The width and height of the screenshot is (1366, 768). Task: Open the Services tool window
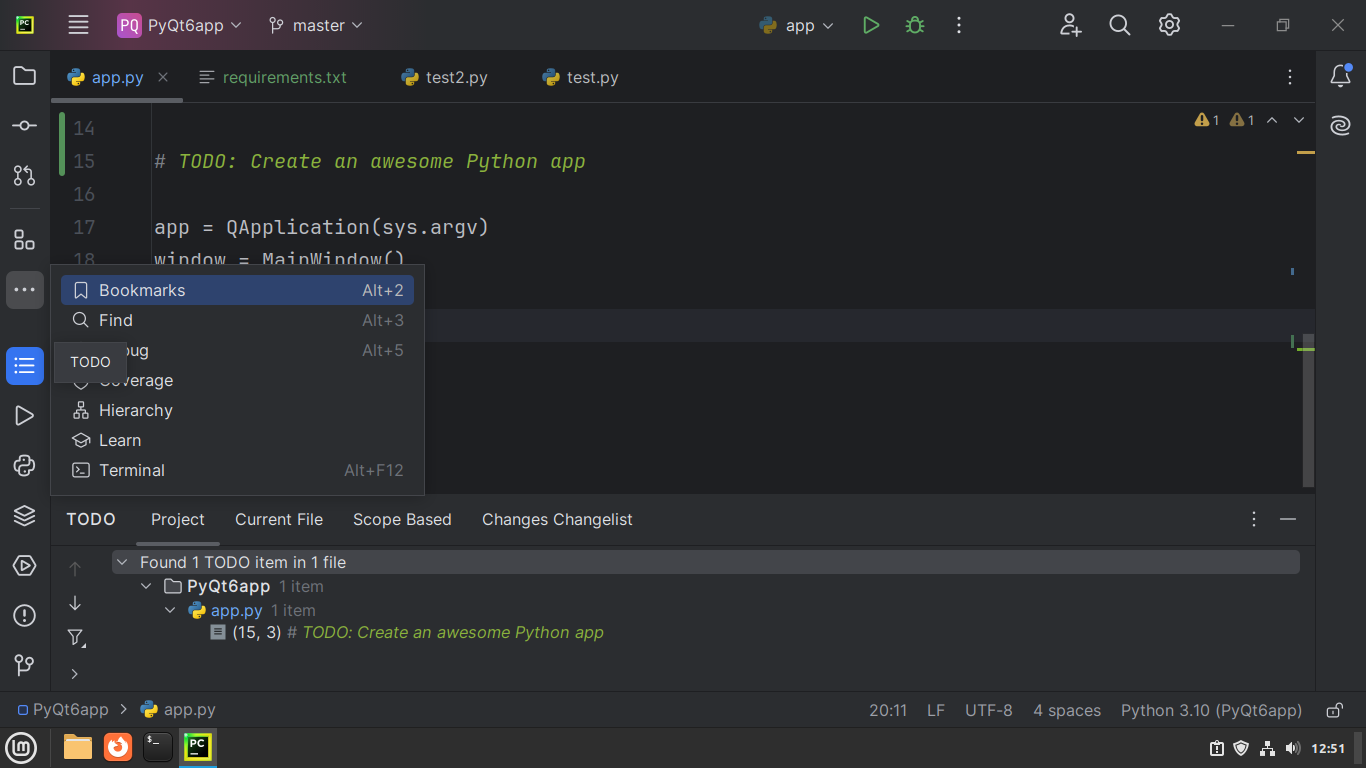point(24,566)
